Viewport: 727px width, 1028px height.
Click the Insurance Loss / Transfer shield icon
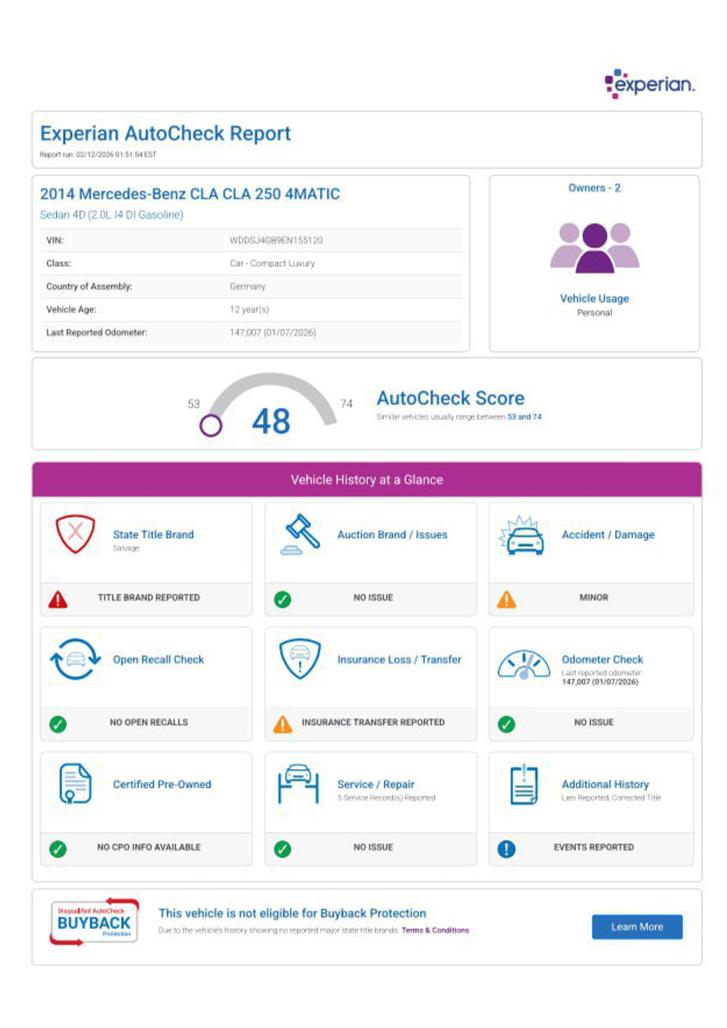(x=299, y=660)
